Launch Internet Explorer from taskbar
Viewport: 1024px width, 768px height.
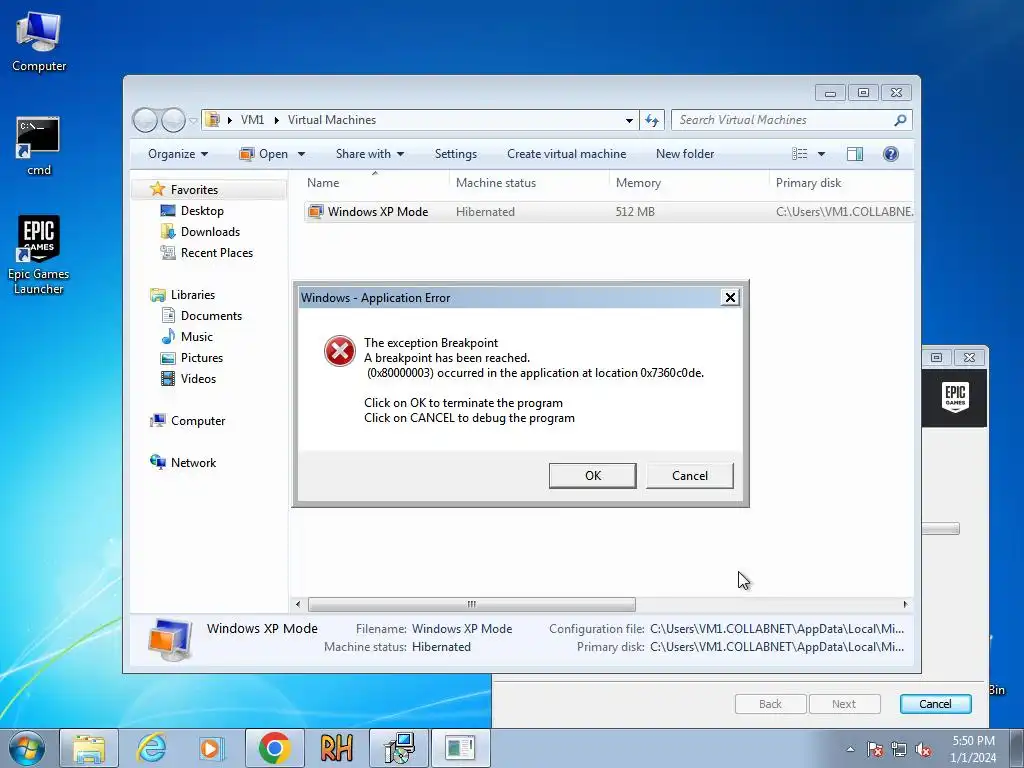pos(151,748)
